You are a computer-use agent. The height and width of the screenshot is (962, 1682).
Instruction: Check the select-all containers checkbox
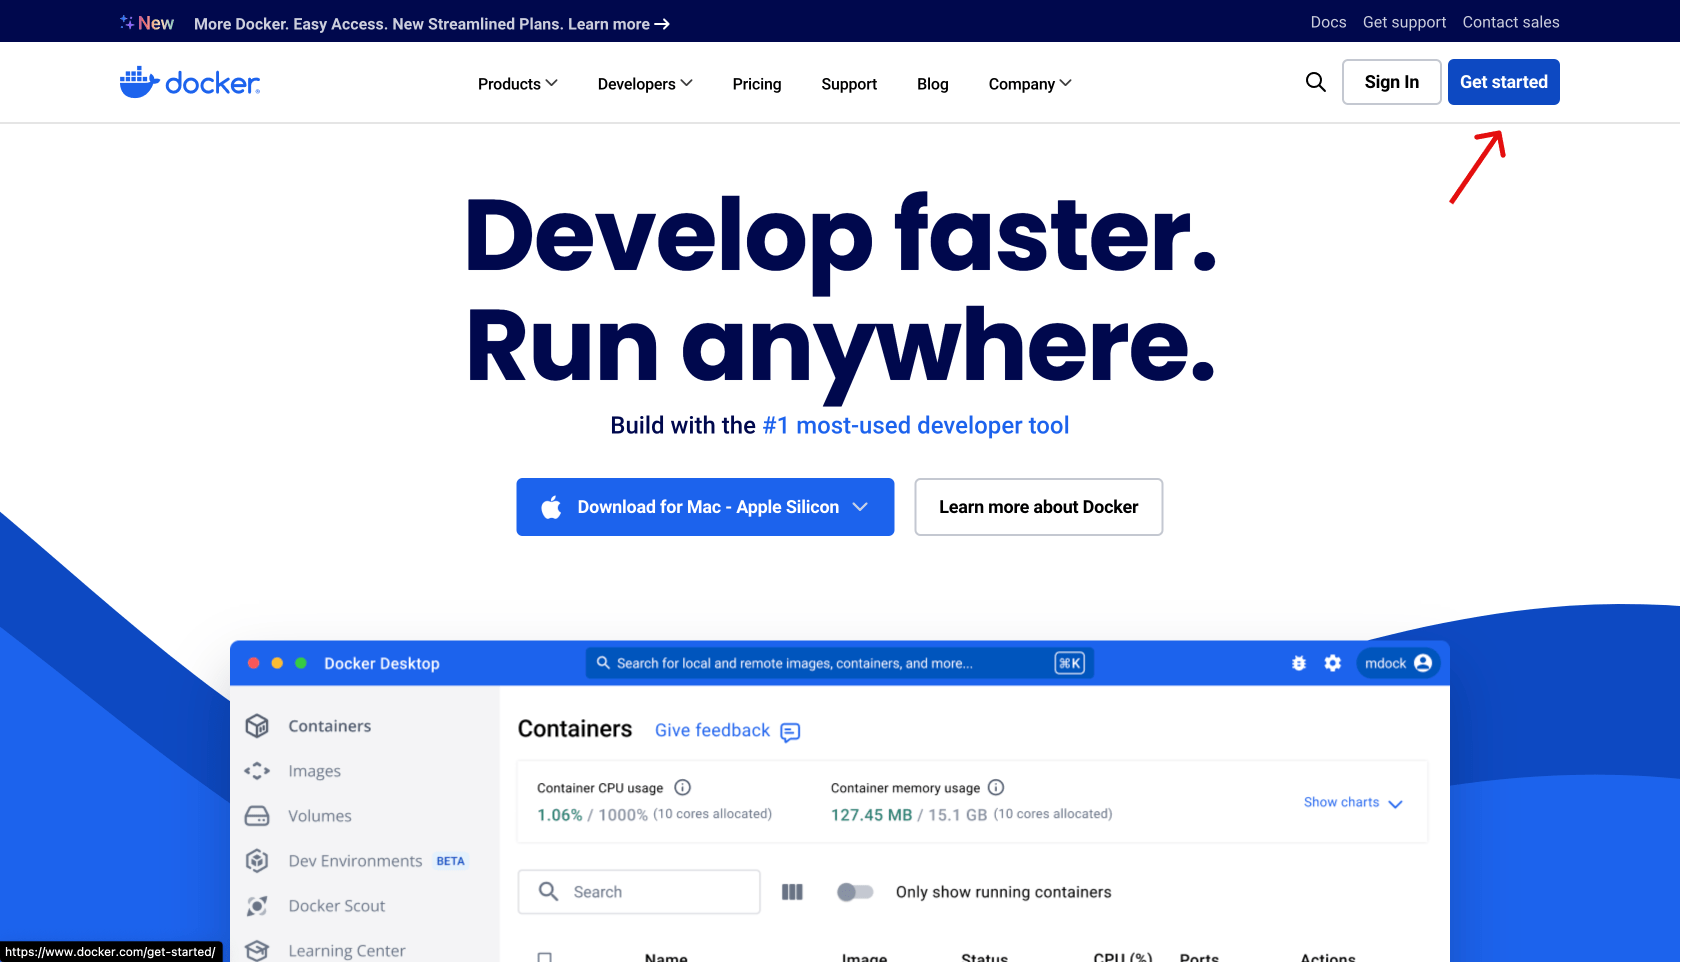(x=545, y=957)
